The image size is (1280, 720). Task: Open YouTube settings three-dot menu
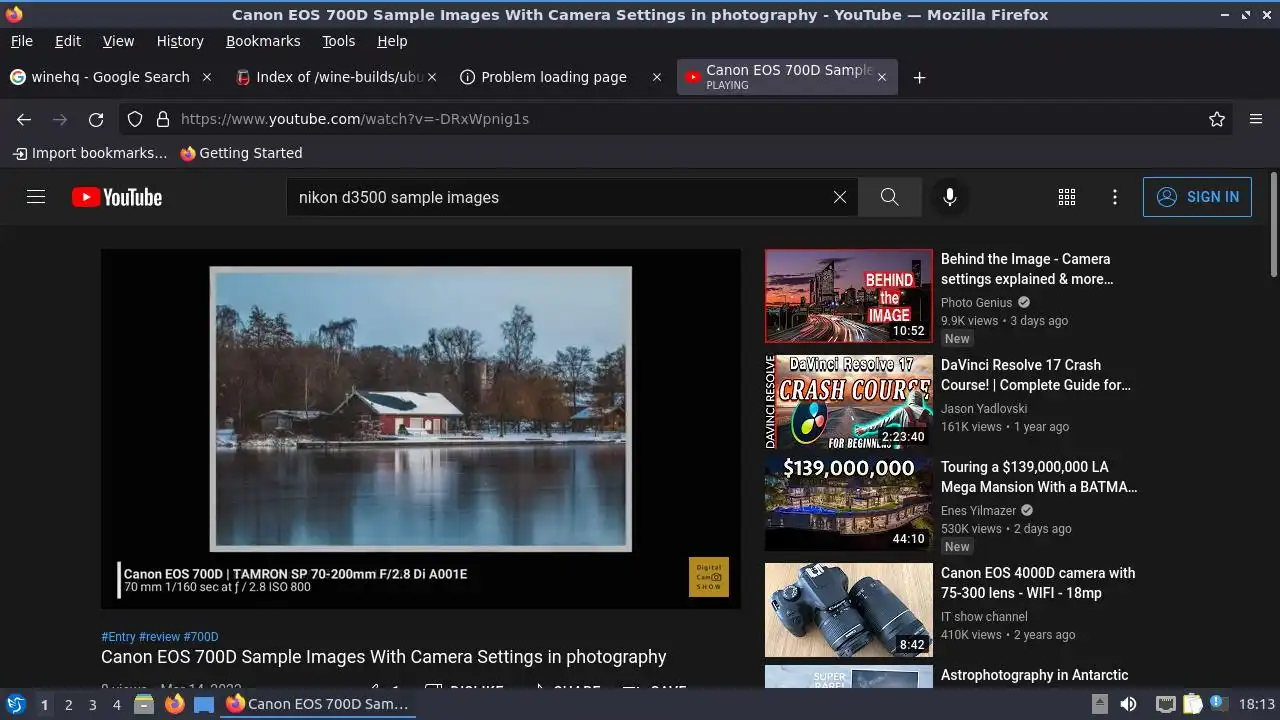click(x=1115, y=197)
